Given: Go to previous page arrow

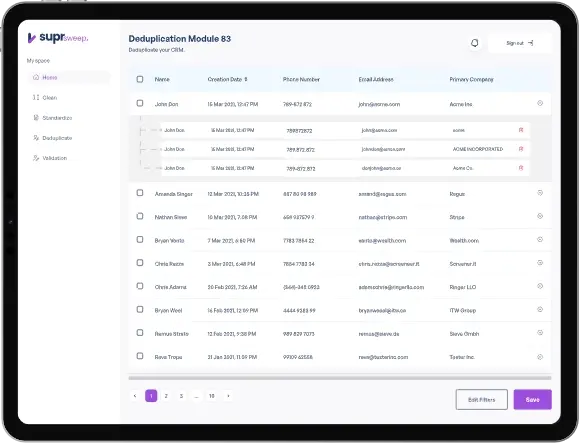Looking at the screenshot, I should 135,396.
